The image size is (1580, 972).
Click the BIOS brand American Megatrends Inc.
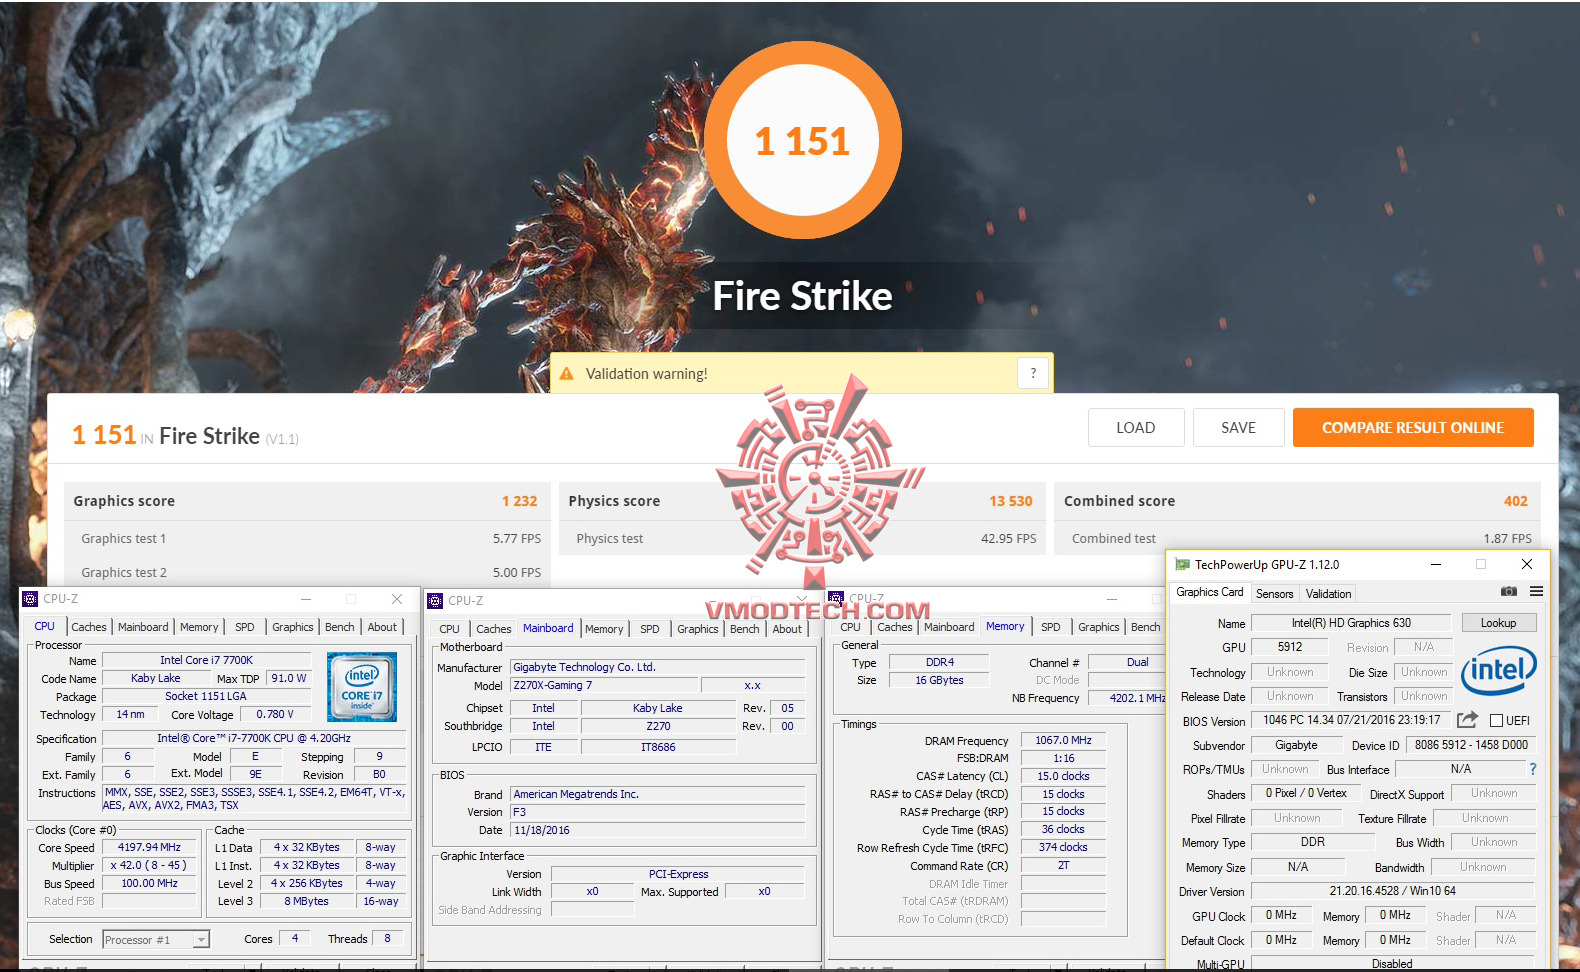[x=657, y=794]
